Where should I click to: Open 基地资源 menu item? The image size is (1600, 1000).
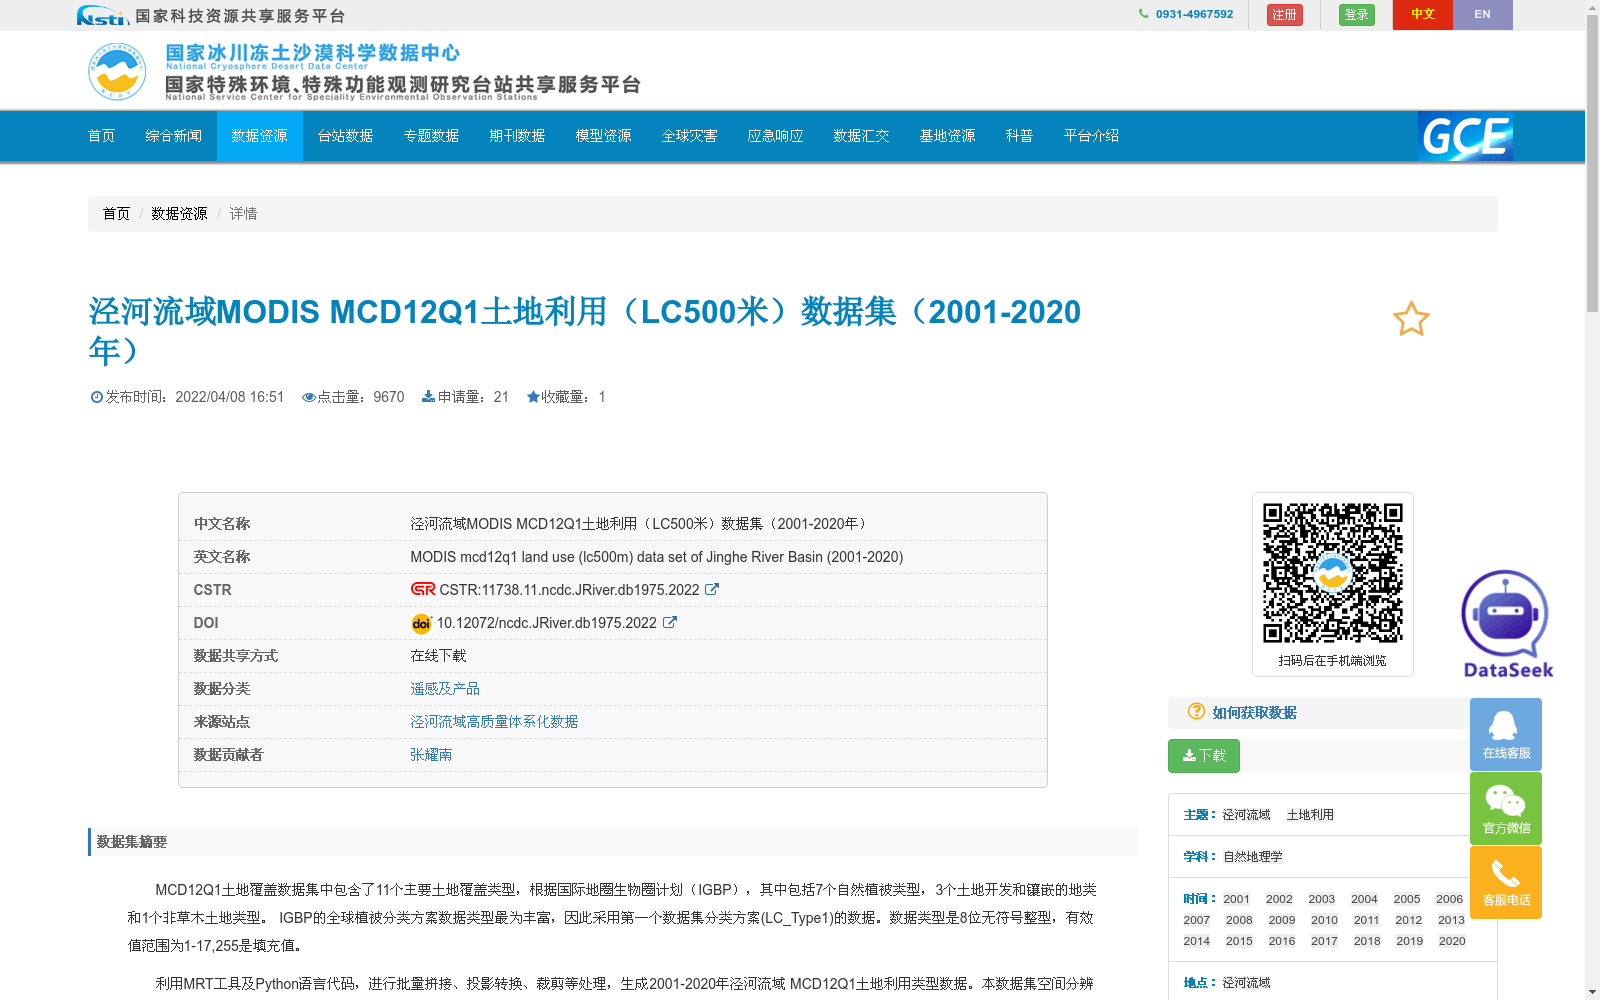point(948,136)
